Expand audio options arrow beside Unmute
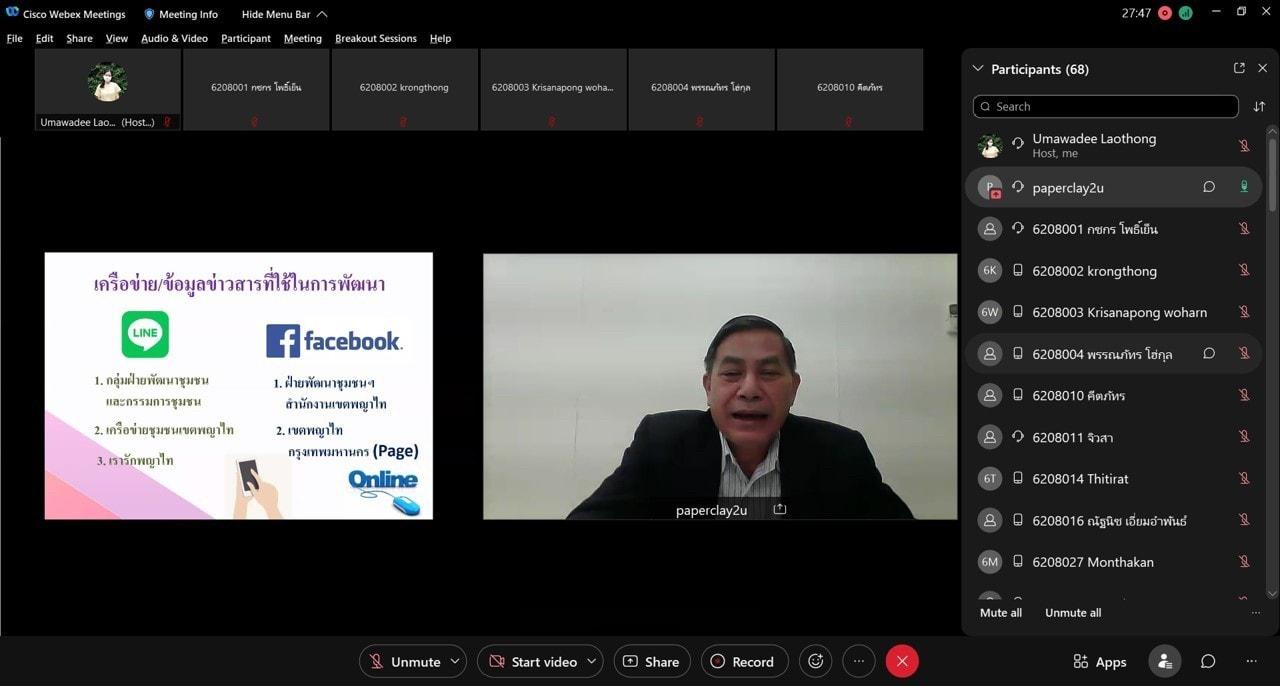Image resolution: width=1280 pixels, height=686 pixels. pos(455,661)
